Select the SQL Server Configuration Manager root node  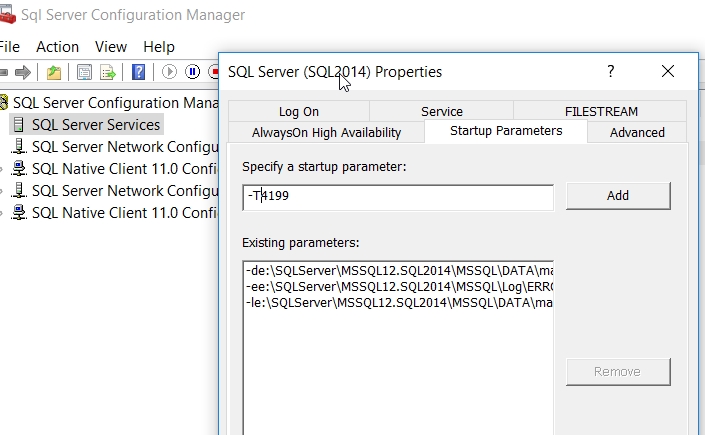pos(115,103)
